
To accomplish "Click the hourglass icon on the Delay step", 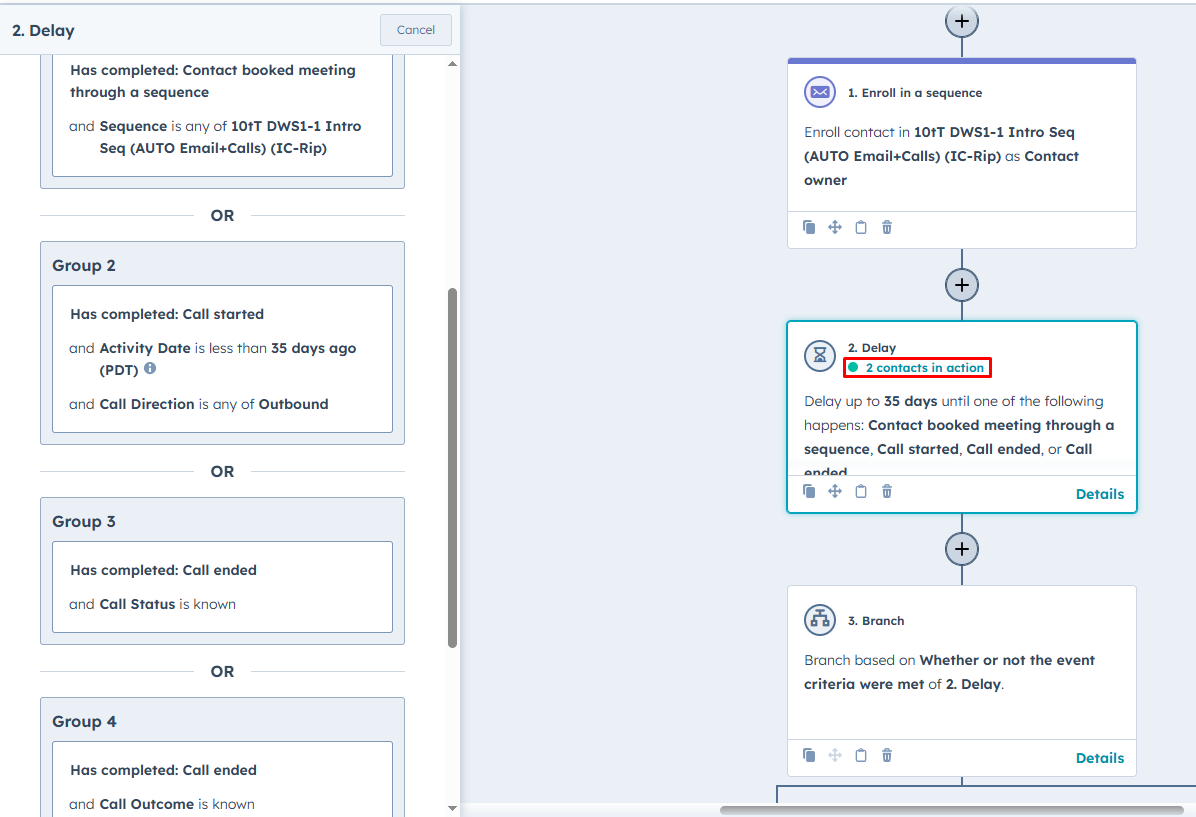I will (819, 356).
